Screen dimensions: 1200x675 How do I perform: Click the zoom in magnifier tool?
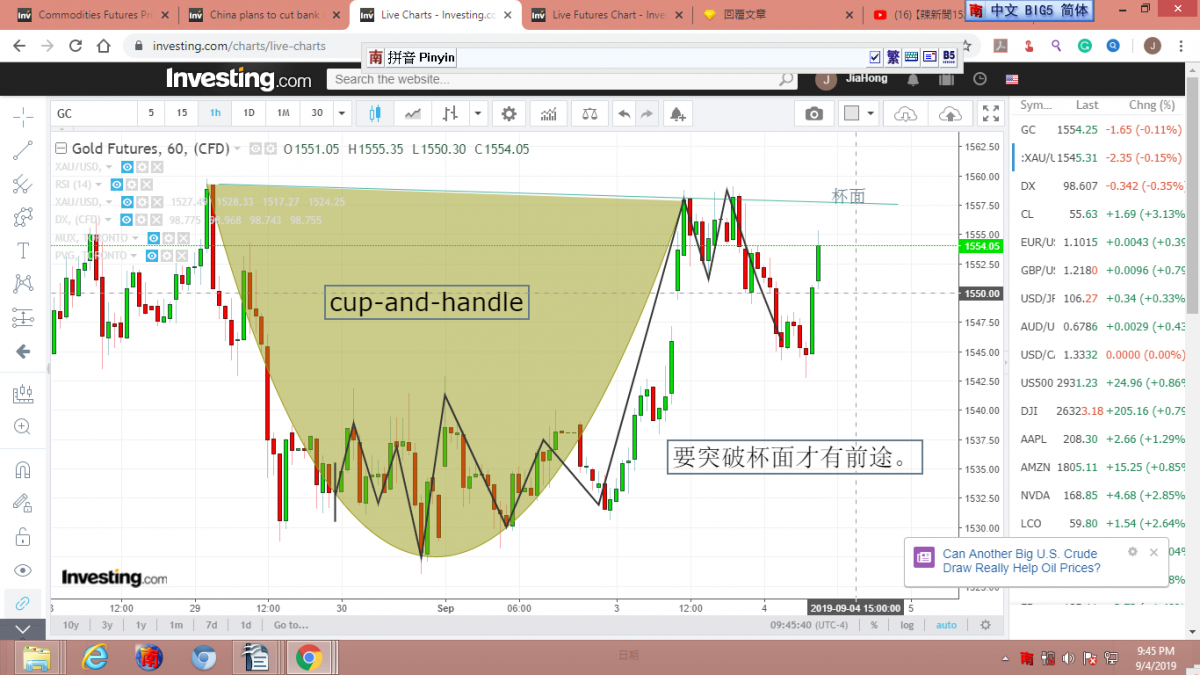pyautogui.click(x=22, y=426)
